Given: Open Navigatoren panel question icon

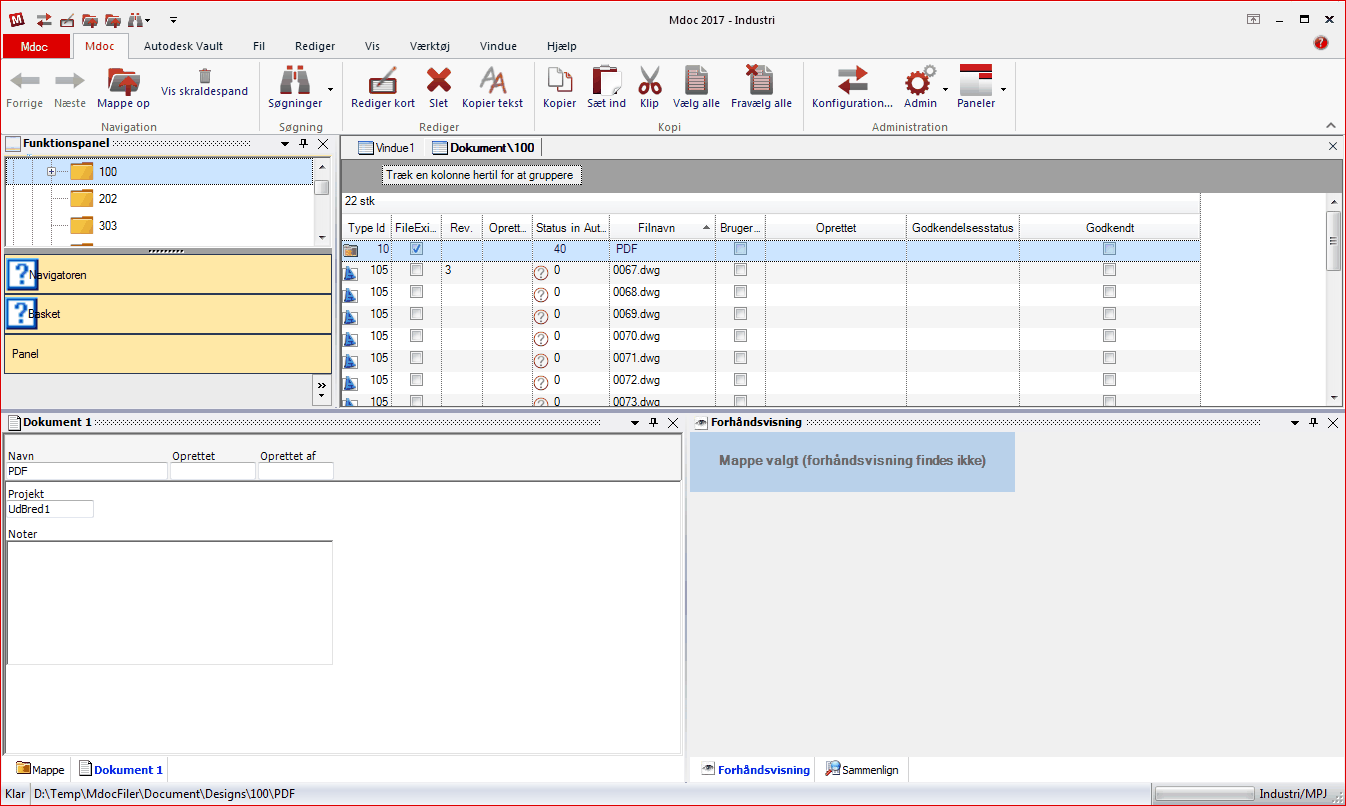Looking at the screenshot, I should pos(21,274).
